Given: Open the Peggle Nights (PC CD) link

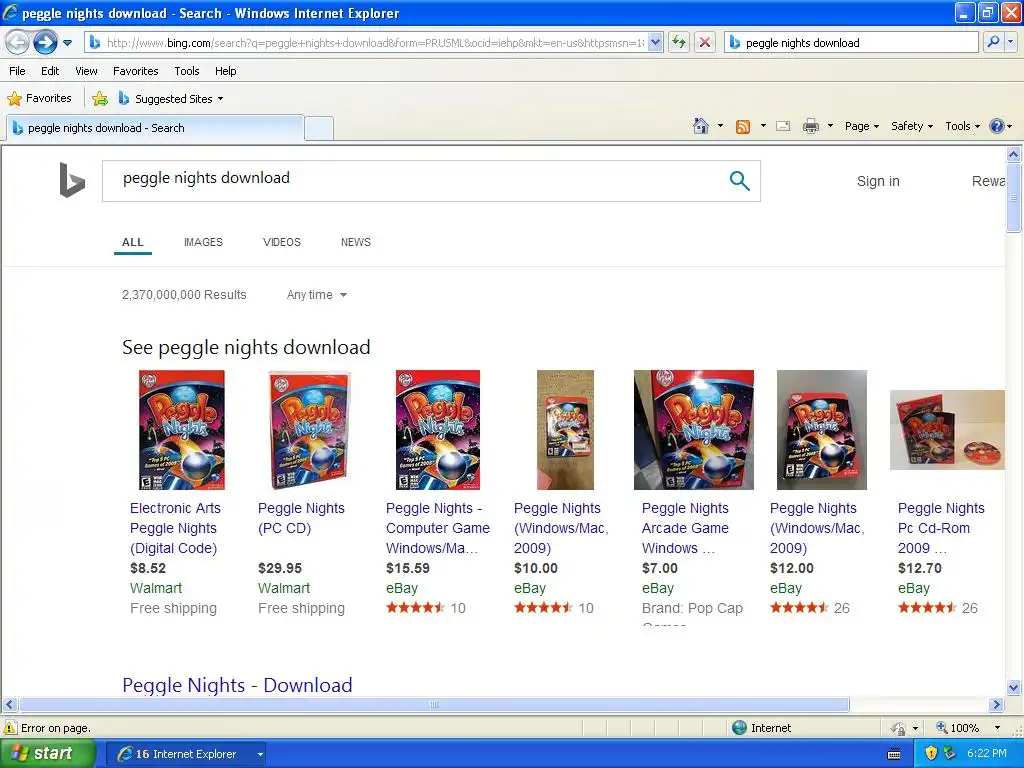Looking at the screenshot, I should click(300, 518).
